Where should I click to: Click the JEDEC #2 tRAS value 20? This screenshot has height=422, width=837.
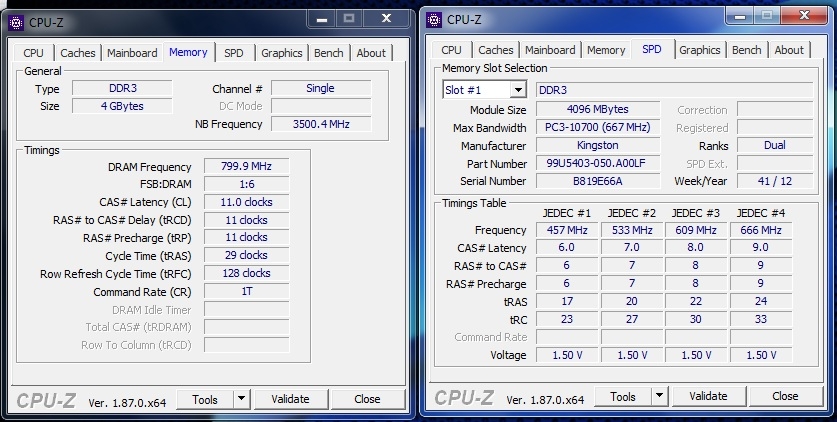(x=632, y=301)
